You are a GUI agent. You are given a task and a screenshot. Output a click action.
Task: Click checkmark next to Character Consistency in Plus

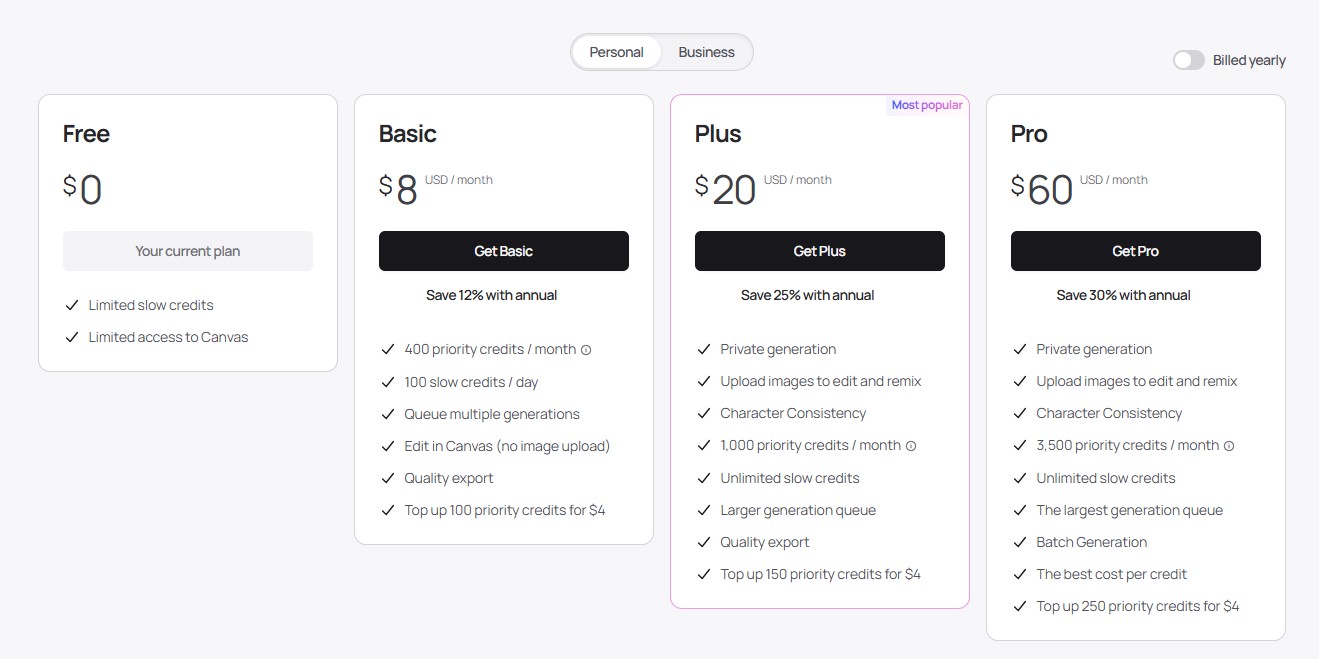point(704,414)
